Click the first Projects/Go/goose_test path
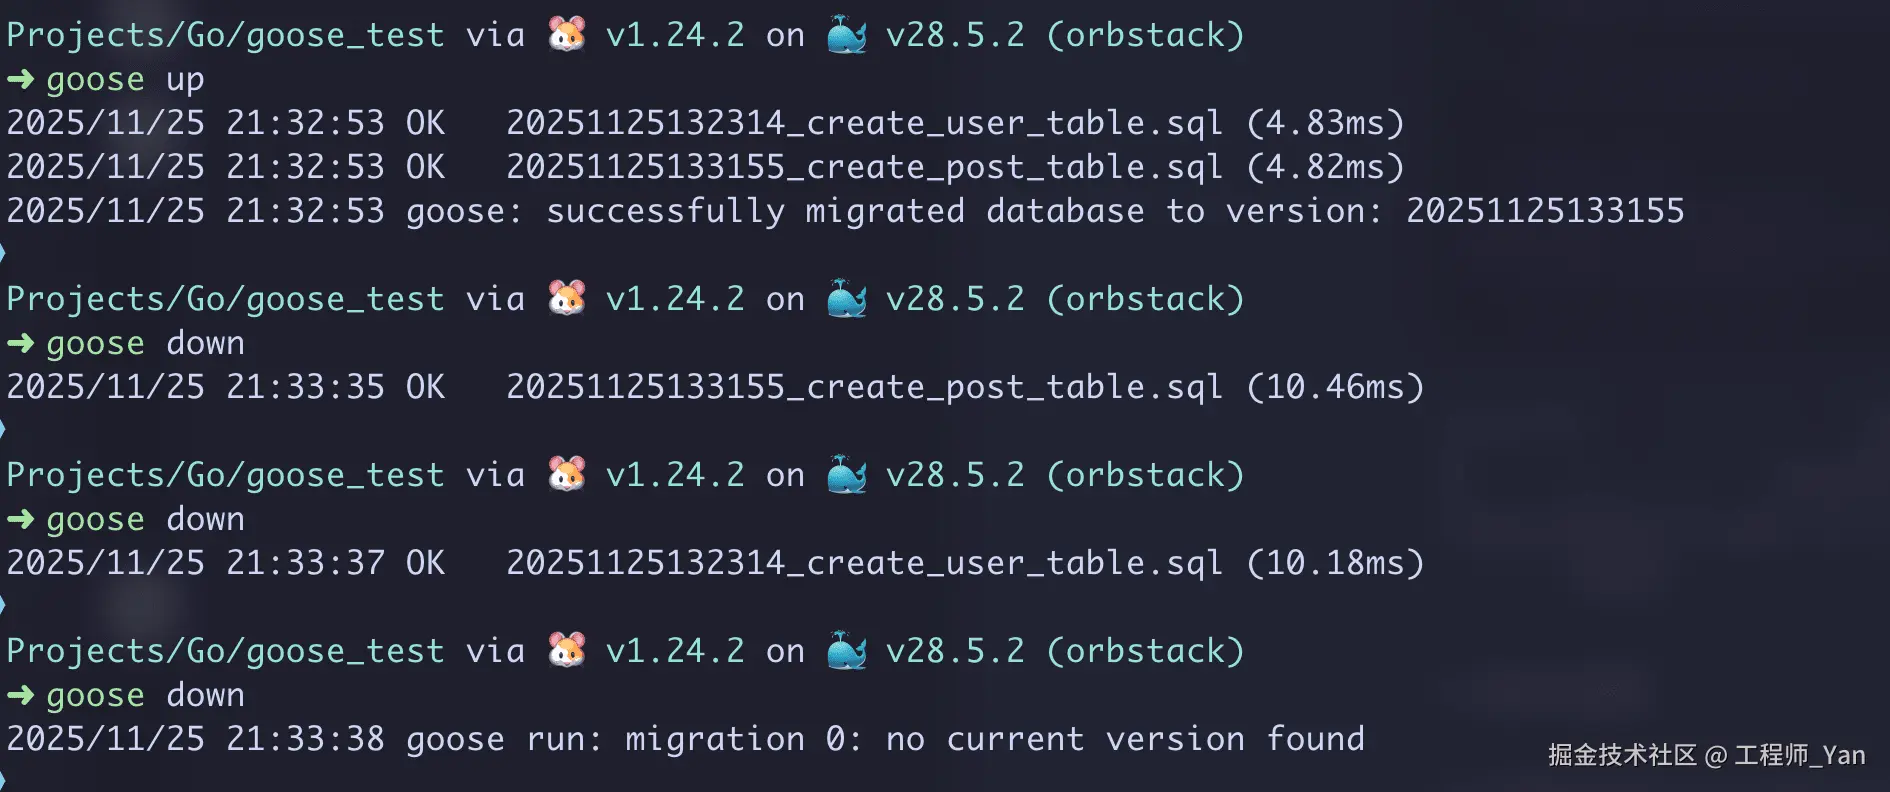The width and height of the screenshot is (1890, 792). pos(225,35)
